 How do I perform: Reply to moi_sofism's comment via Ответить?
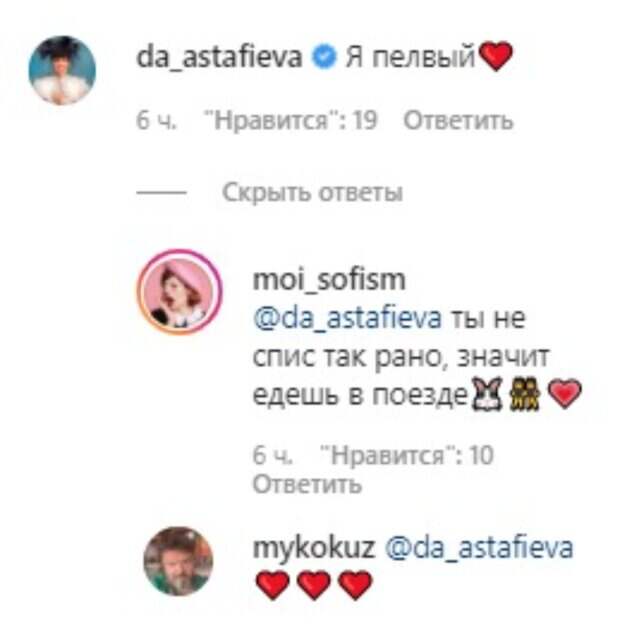click(307, 484)
